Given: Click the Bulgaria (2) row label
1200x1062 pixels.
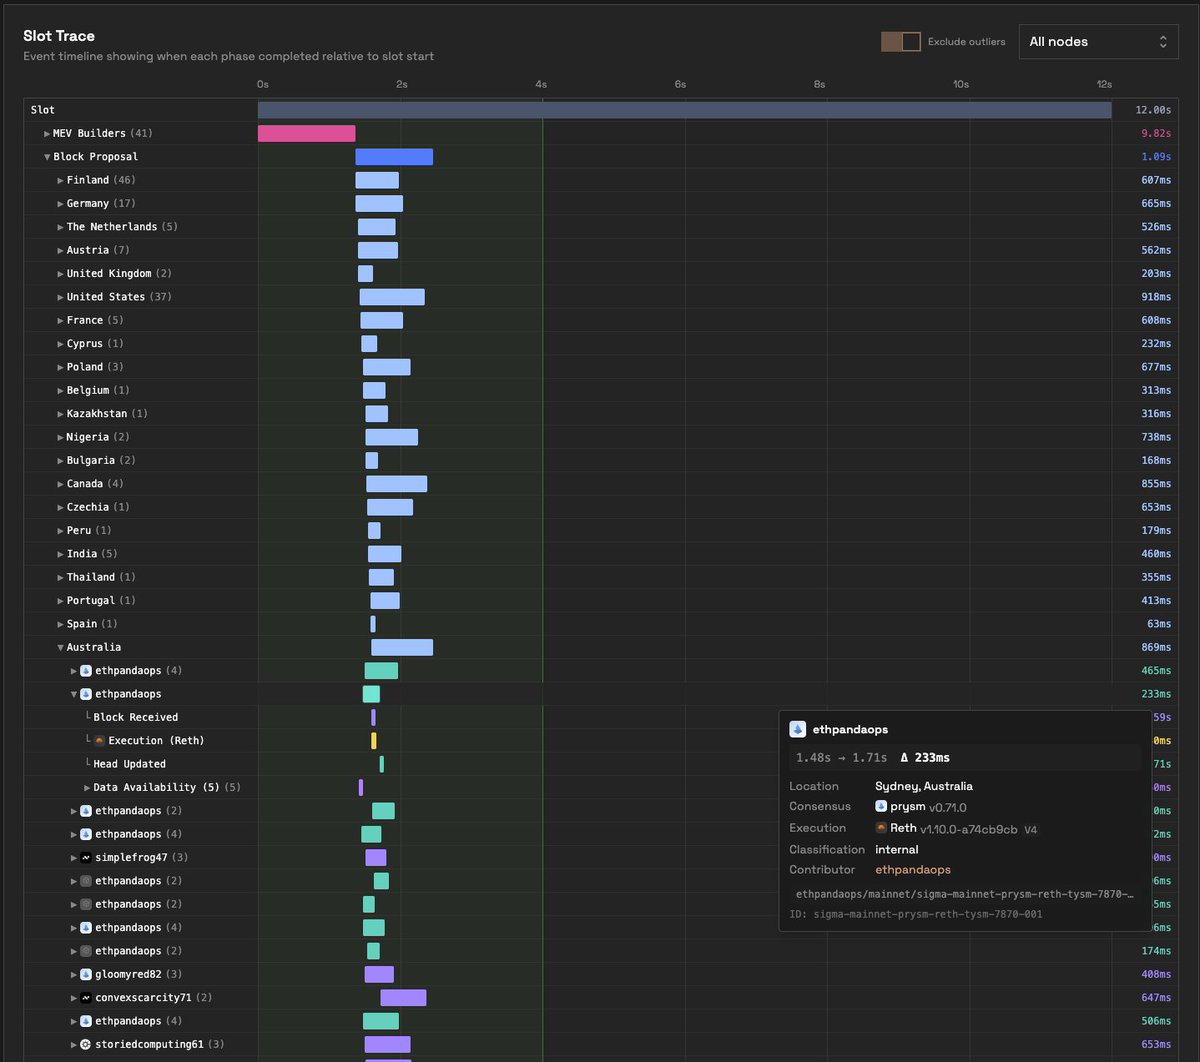Looking at the screenshot, I should pos(101,461).
